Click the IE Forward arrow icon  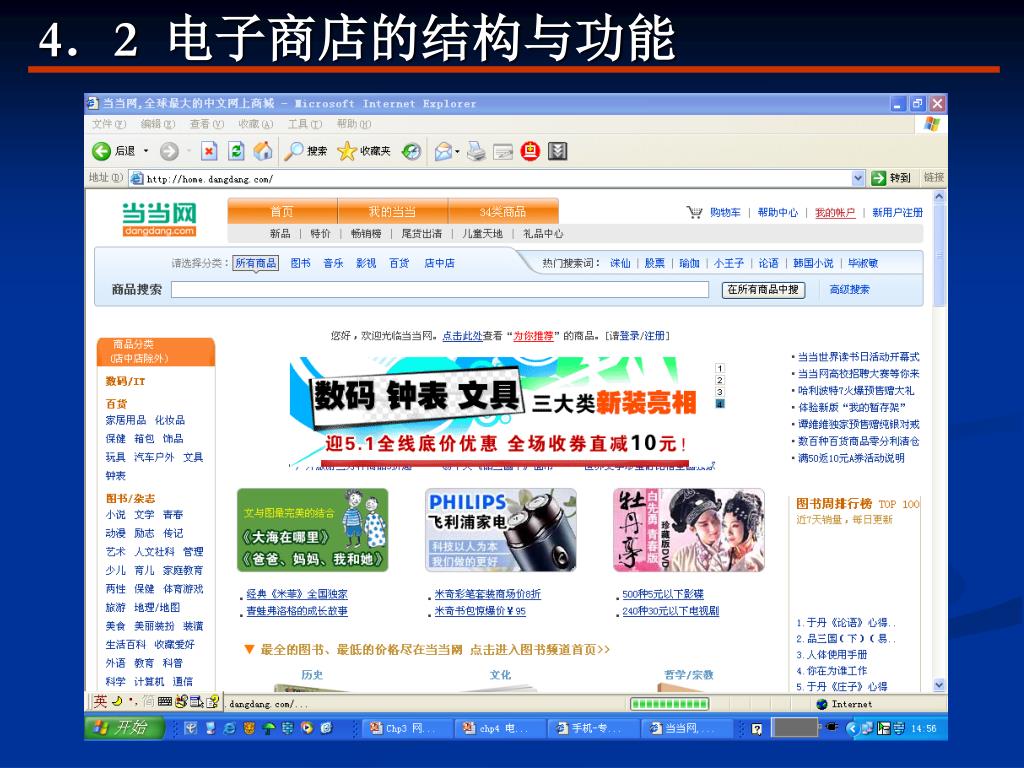(x=169, y=152)
